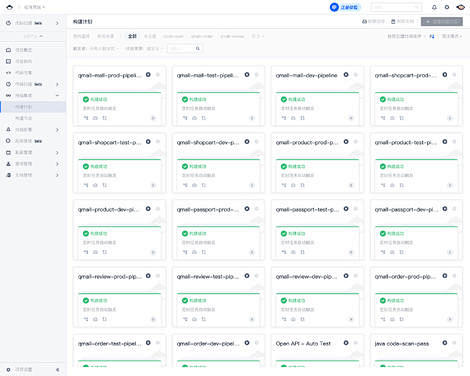
Task: Open settings gear on java code-scan-pass card
Action: 445,343
